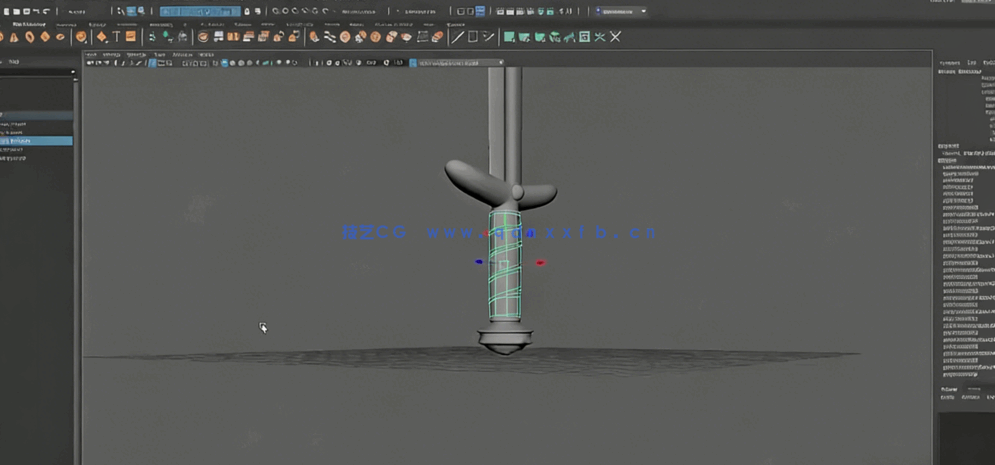This screenshot has width=995, height=465.
Task: Open the UV Editor green square icon
Action: tap(509, 37)
